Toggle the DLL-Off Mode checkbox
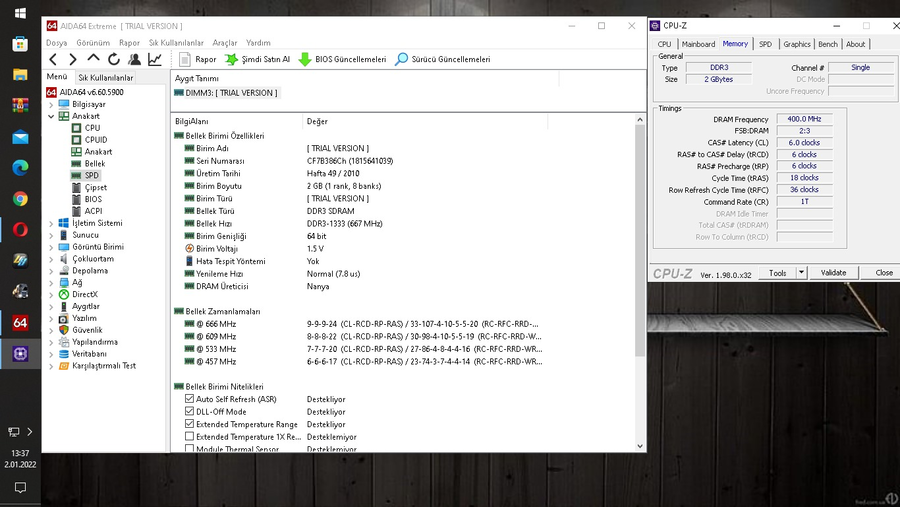Viewport: 900px width, 507px height. [189, 411]
